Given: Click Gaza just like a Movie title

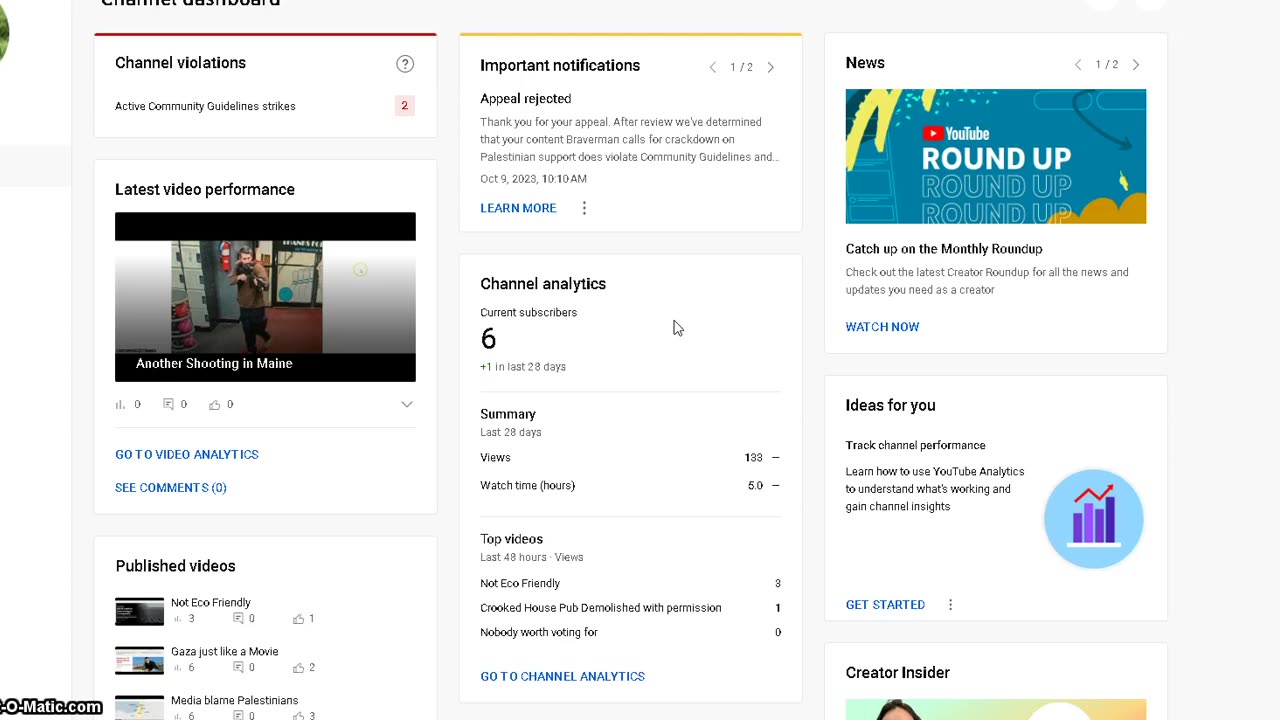Looking at the screenshot, I should point(225,652).
